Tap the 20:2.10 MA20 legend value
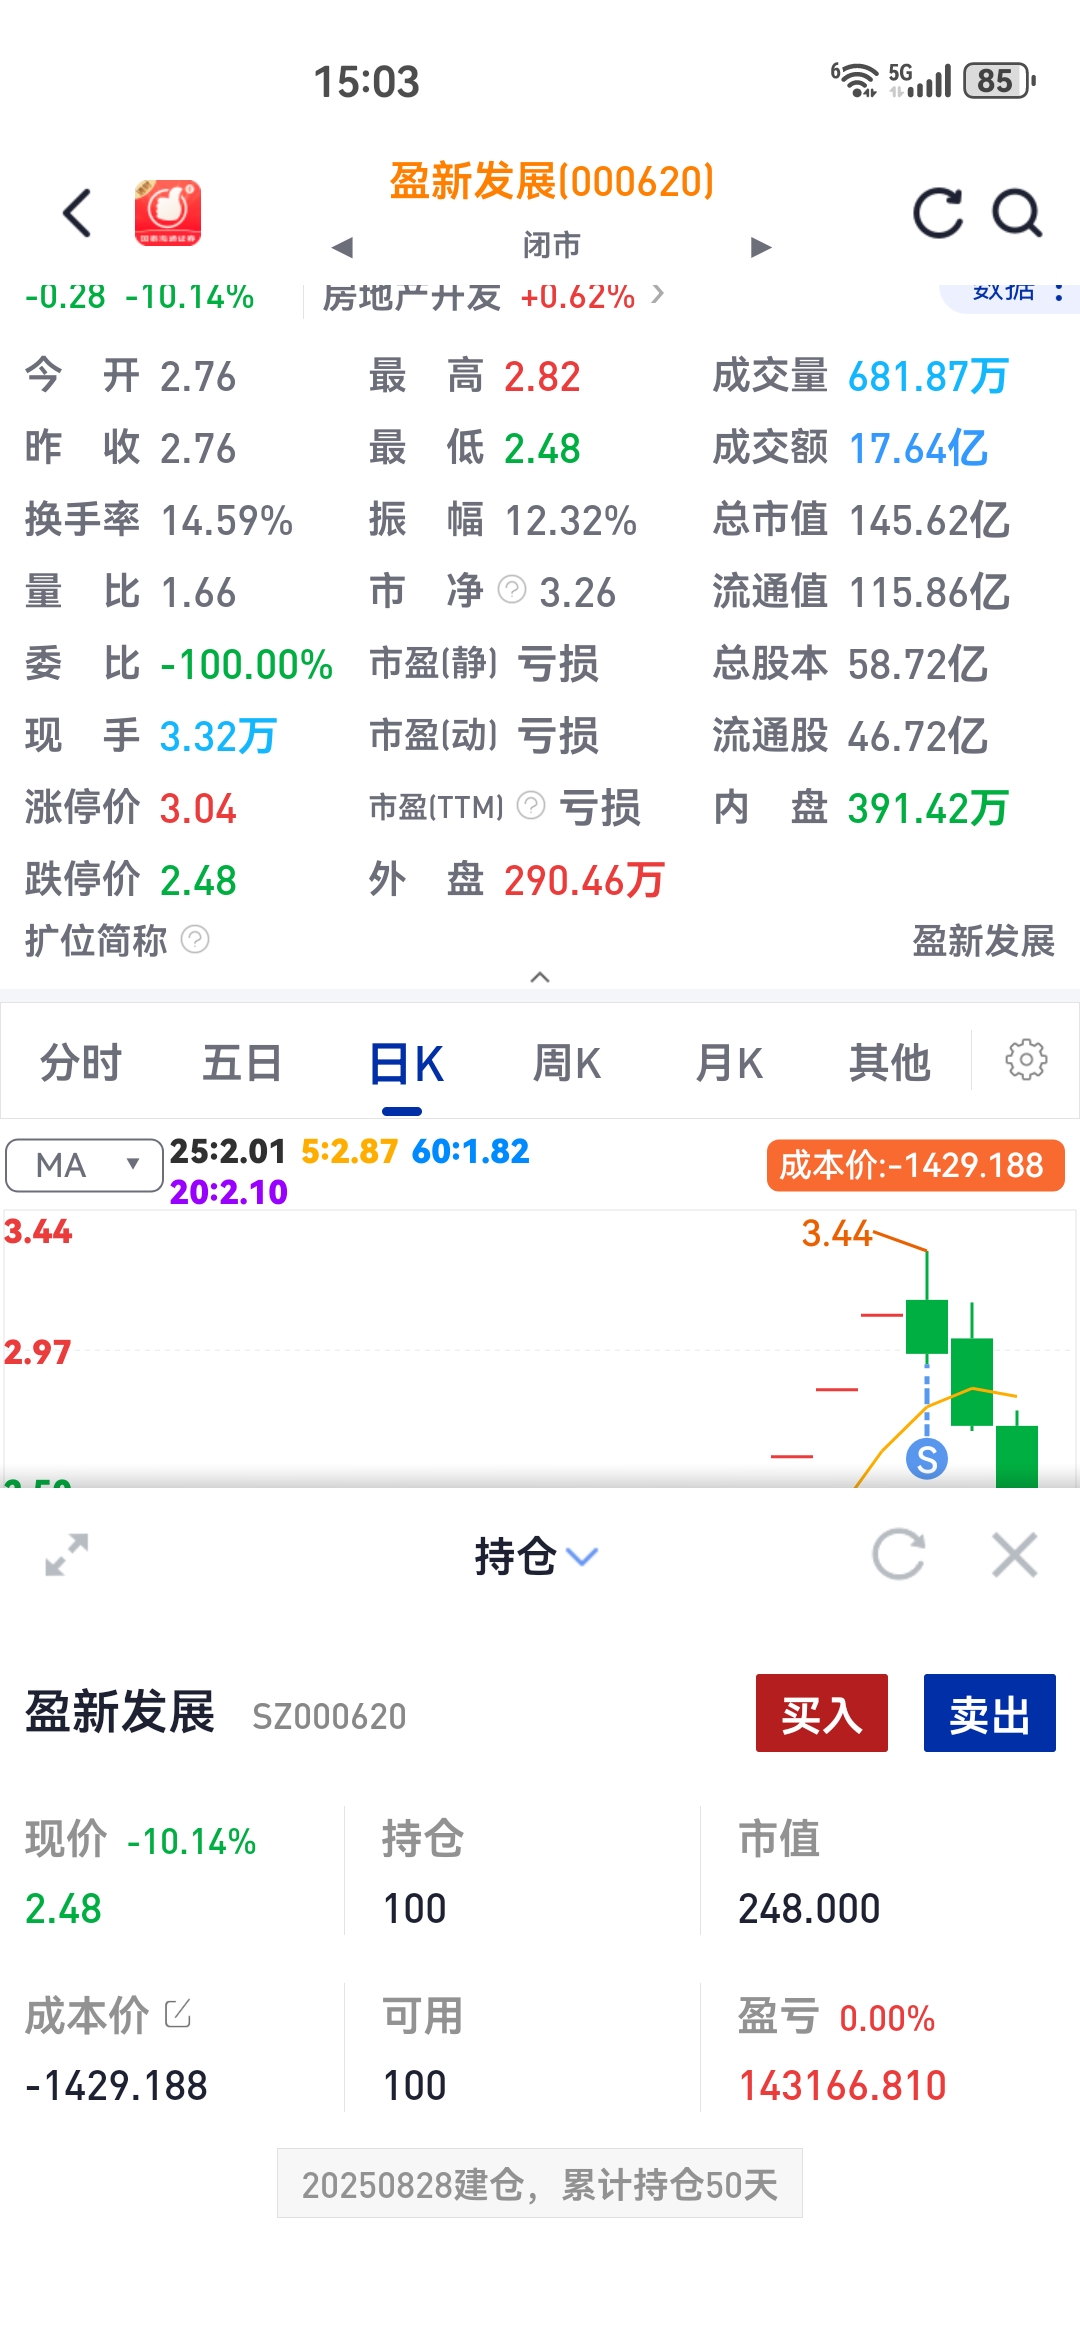Viewport: 1080px width, 2340px height. [x=228, y=1191]
